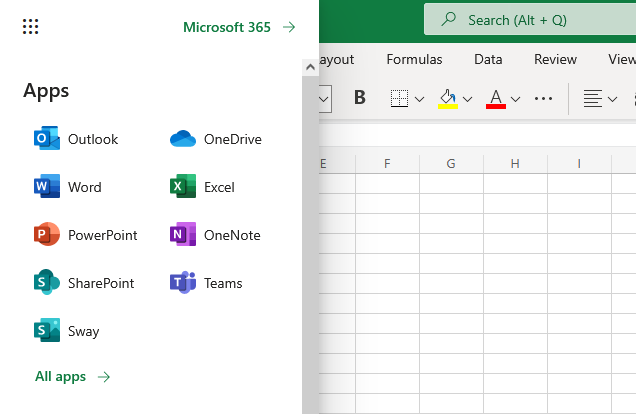Expand the alignment dropdown arrow
Viewport: 636px width, 414px height.
point(612,99)
